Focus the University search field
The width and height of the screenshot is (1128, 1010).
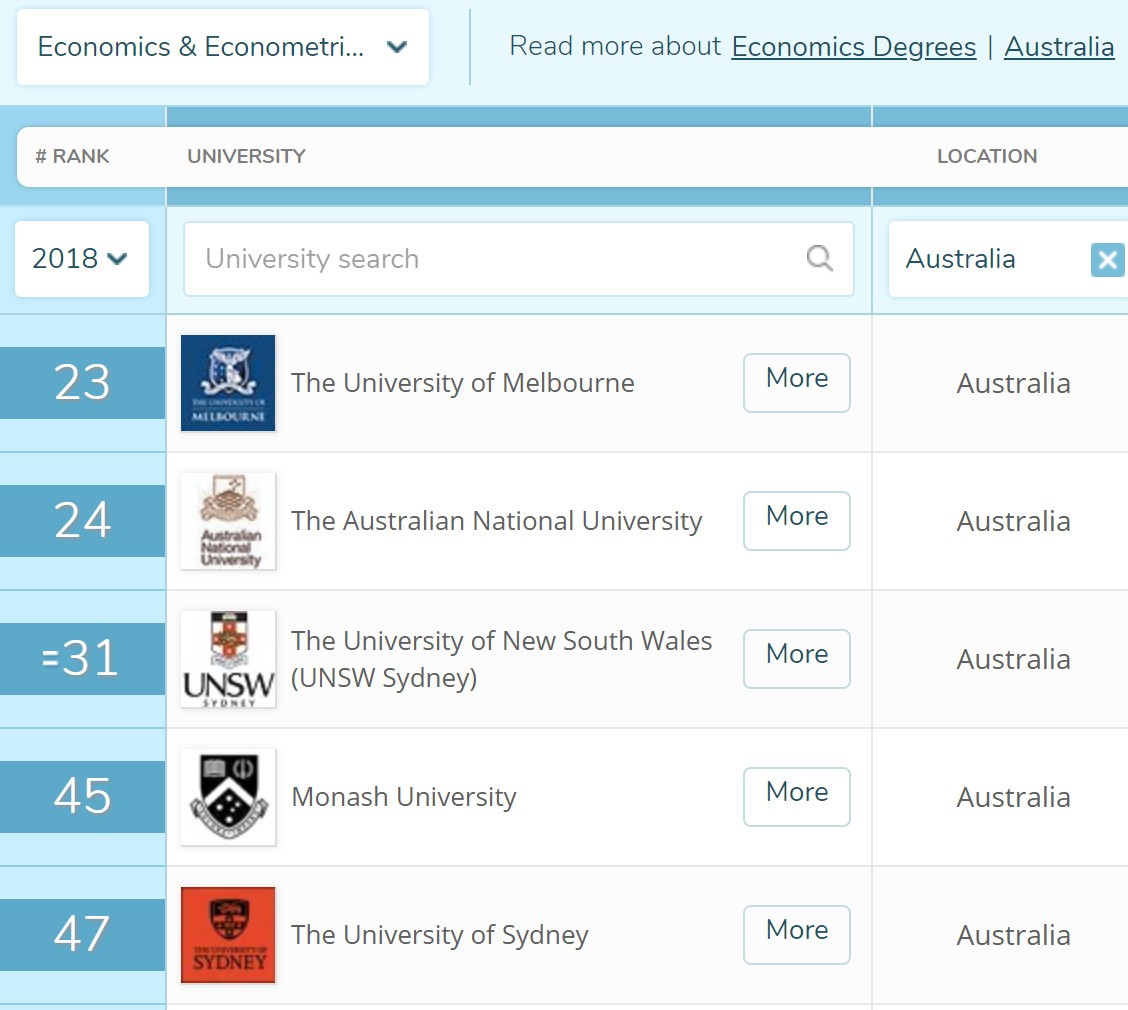click(519, 259)
